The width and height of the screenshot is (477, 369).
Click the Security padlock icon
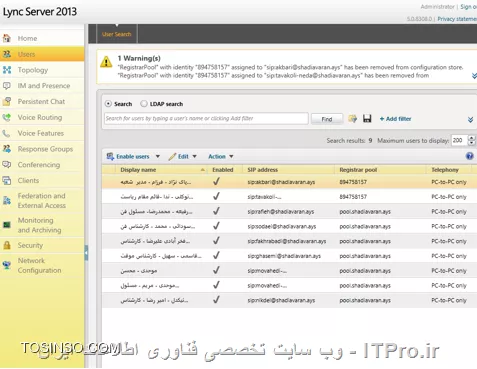coord(7,245)
